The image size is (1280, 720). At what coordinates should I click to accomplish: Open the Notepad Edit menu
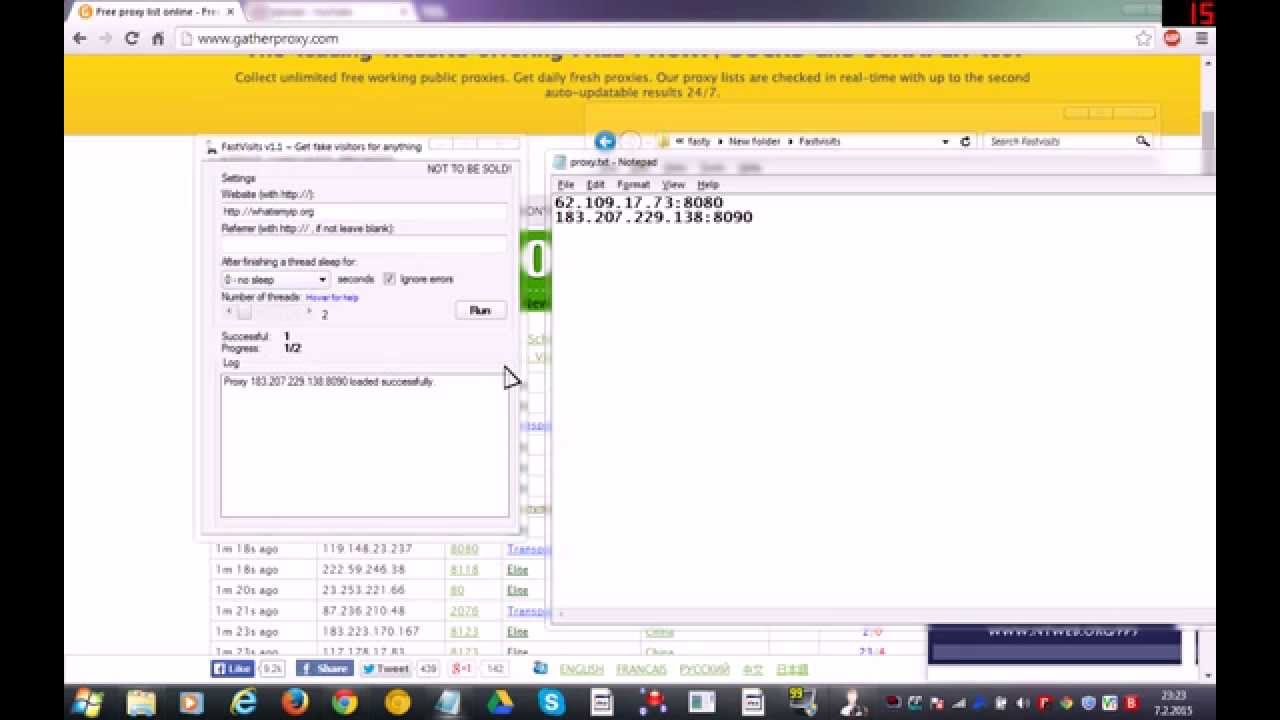tap(596, 185)
